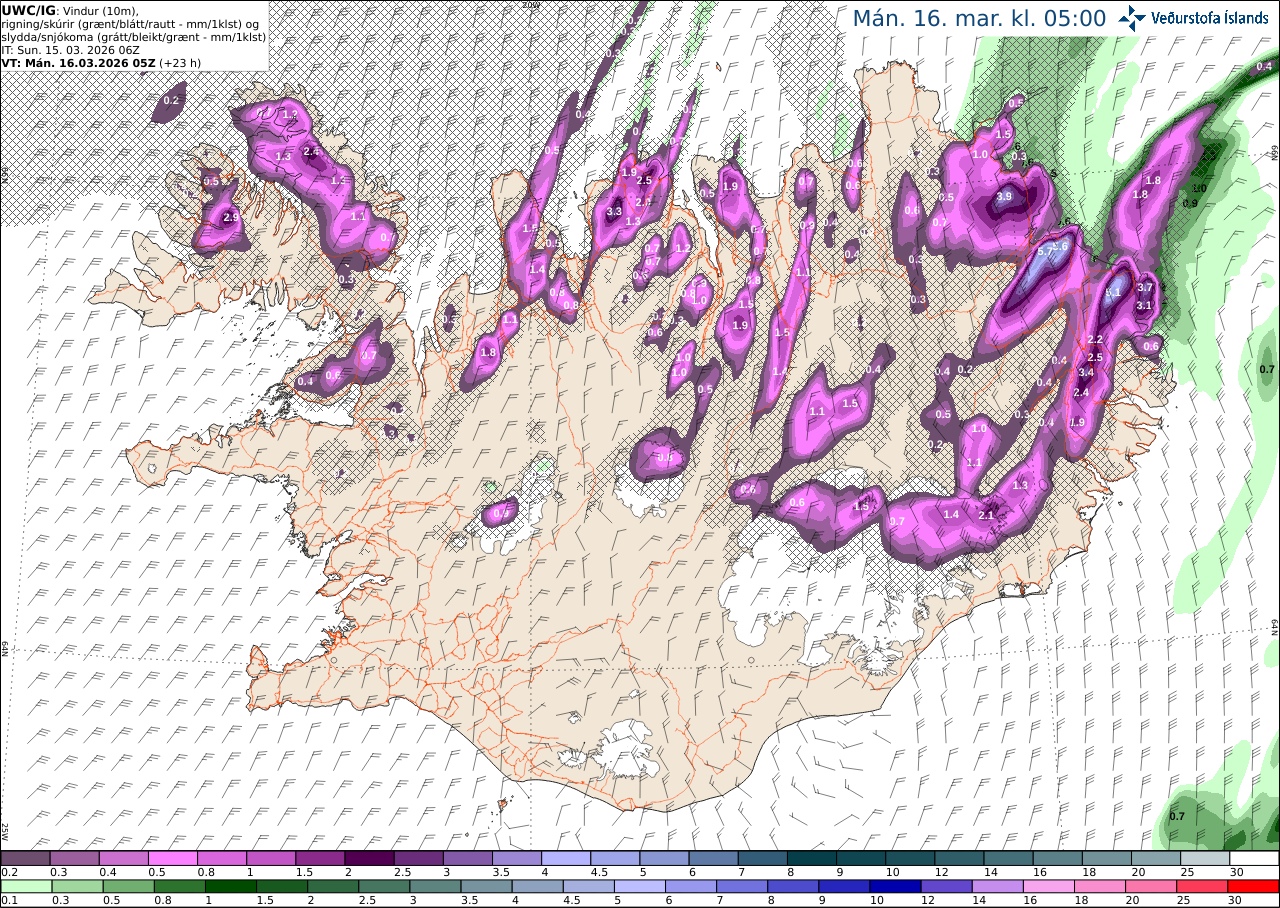1280x908 pixels.
Task: Click the black 10 rainfall value offshore northeast
Action: coord(1201,188)
